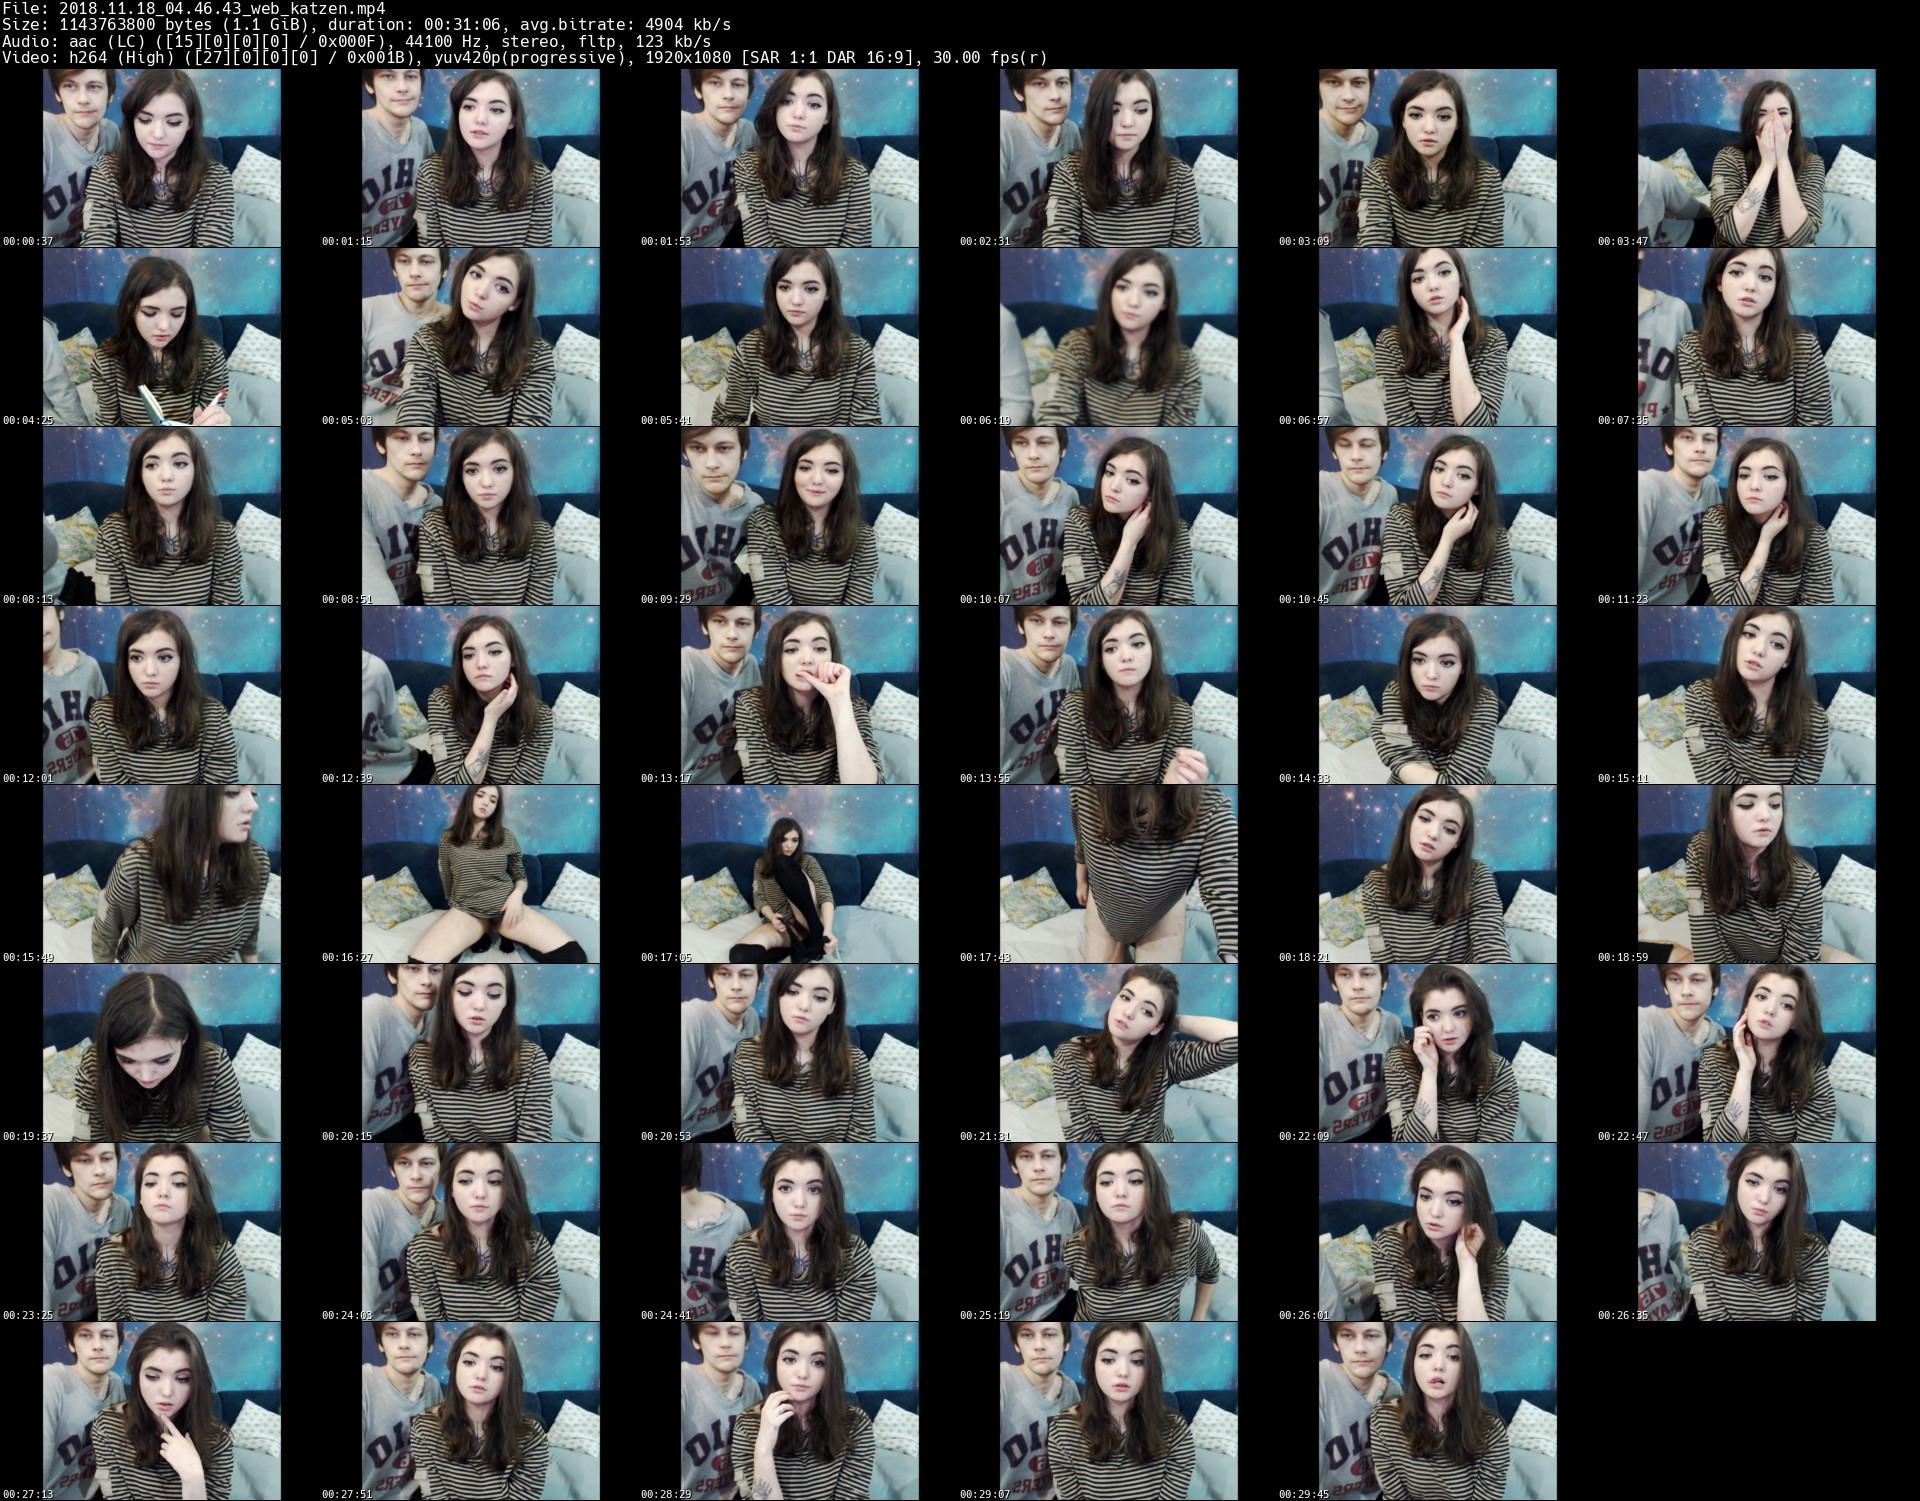The width and height of the screenshot is (1920, 1501).
Task: Open the frame at 00:27:51
Action: pyautogui.click(x=481, y=1411)
